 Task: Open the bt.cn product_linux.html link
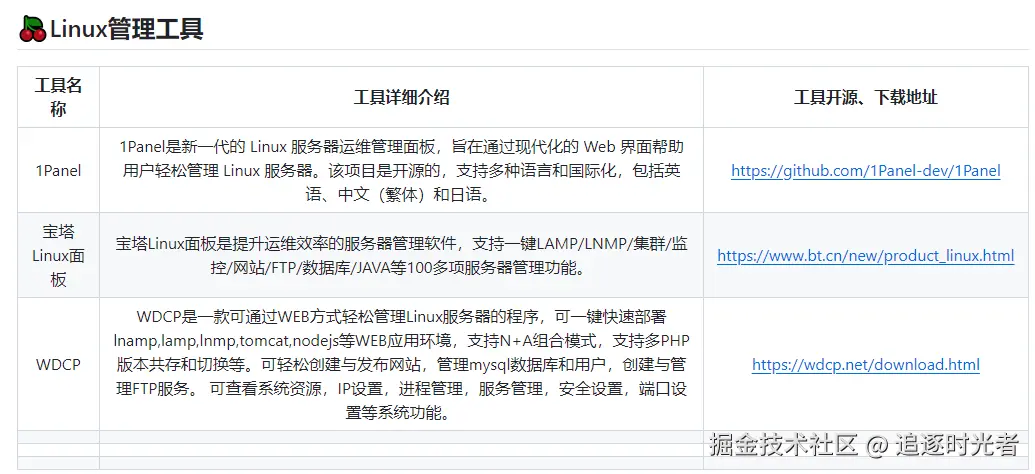[865, 255]
